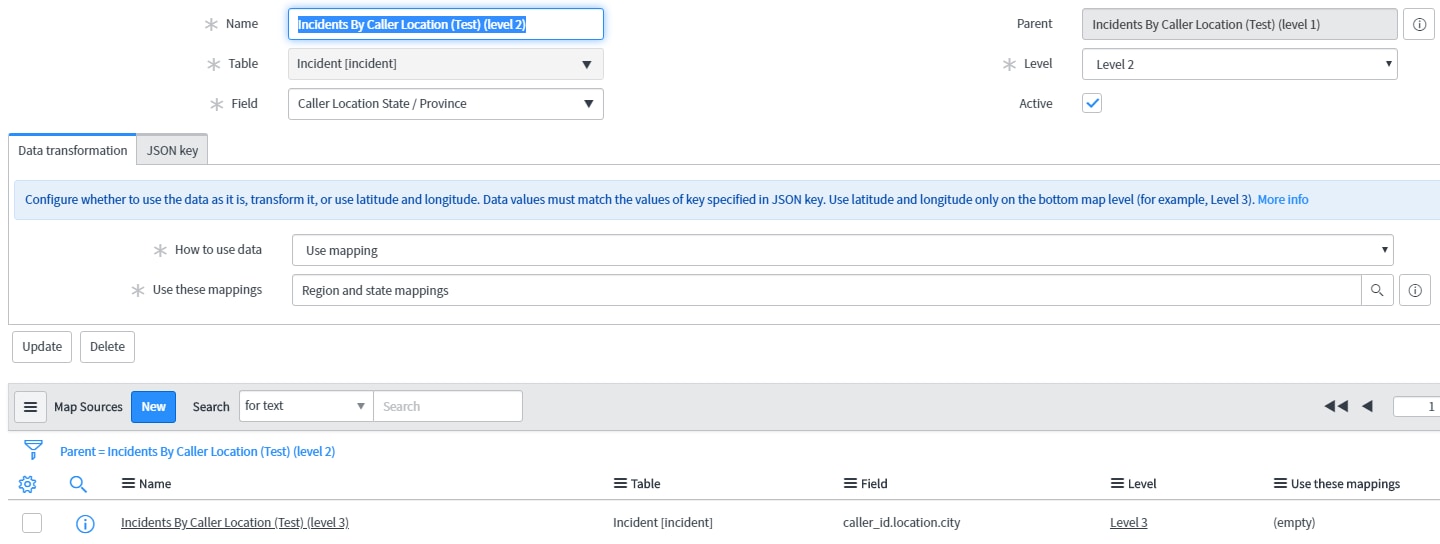Image resolution: width=1440 pixels, height=544 pixels.
Task: Expand the Level dropdown
Action: tap(1239, 64)
